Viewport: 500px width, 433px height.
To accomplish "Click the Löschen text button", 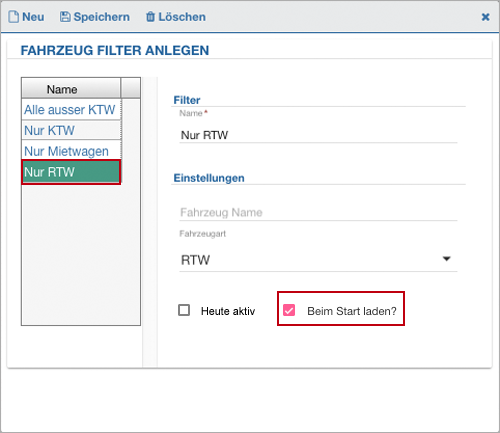I will 182,17.
